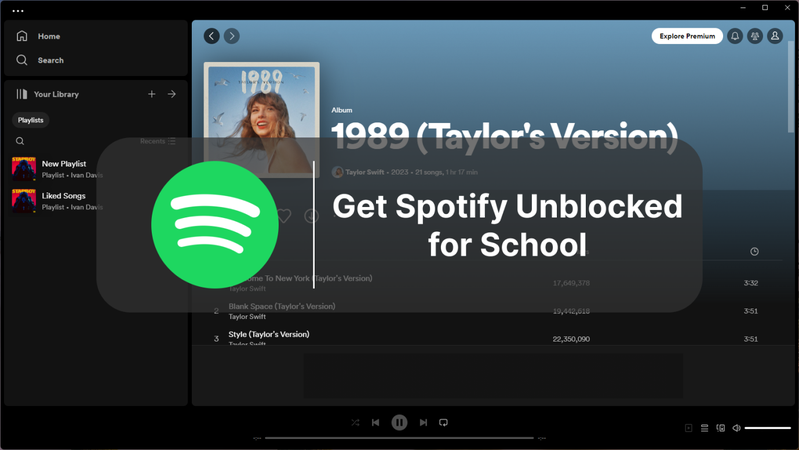799x450 pixels.
Task: Save album with the heart icon
Action: click(x=284, y=216)
